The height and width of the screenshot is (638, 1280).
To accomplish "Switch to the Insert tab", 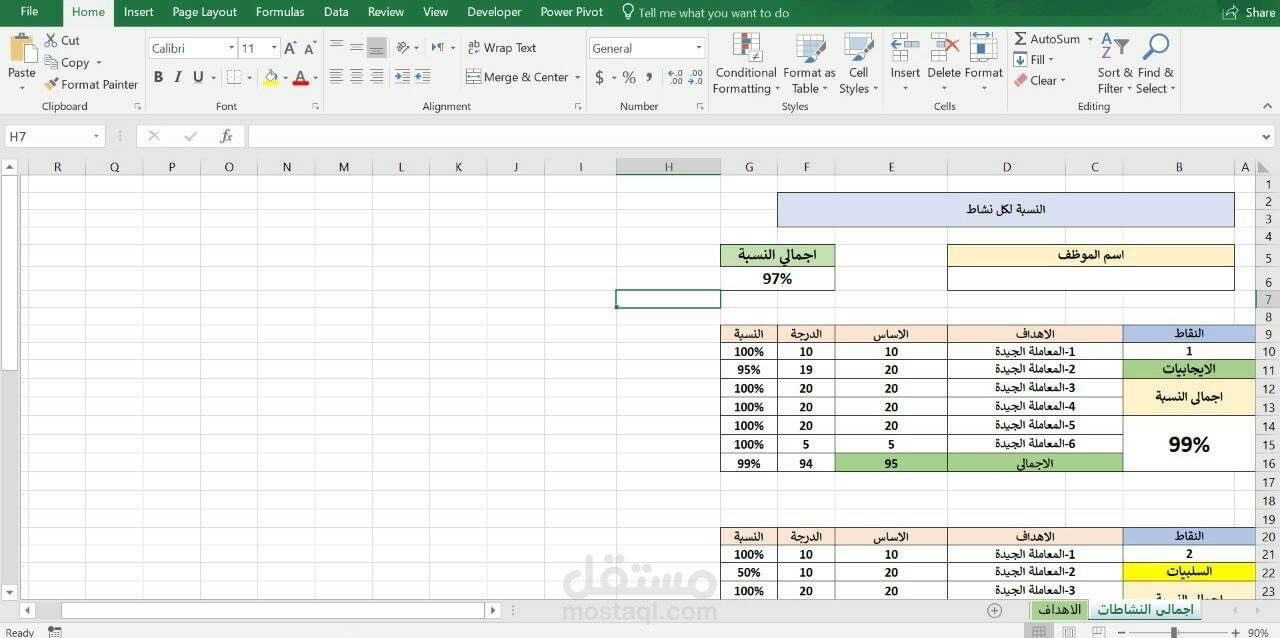I will (138, 12).
